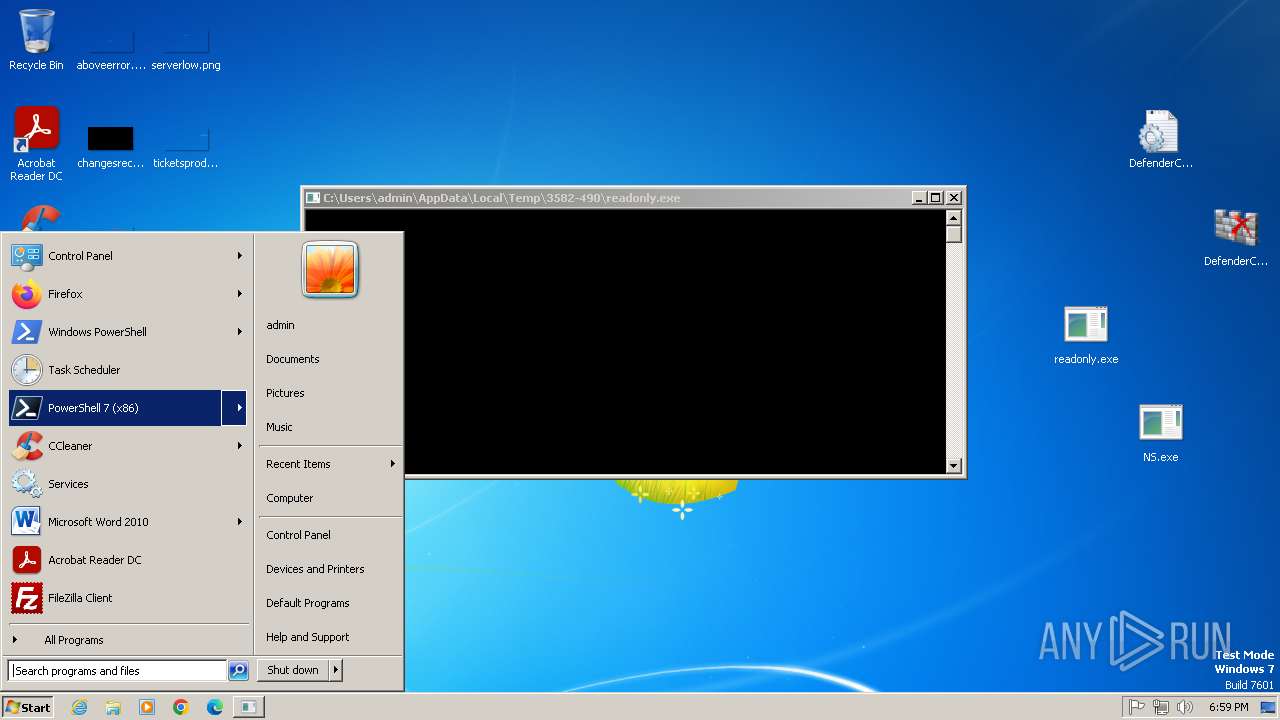Expand Control Panel submenu arrow
1280x720 pixels.
click(239, 256)
